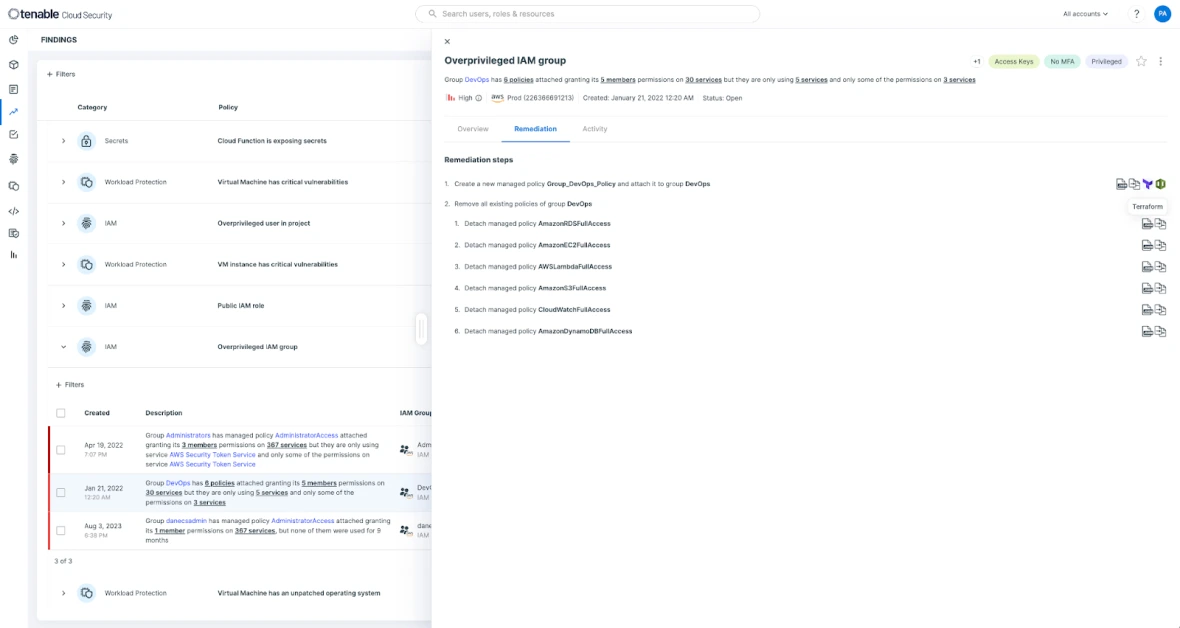Click the search users, roles & resources field
The image size is (1180, 628).
point(588,14)
